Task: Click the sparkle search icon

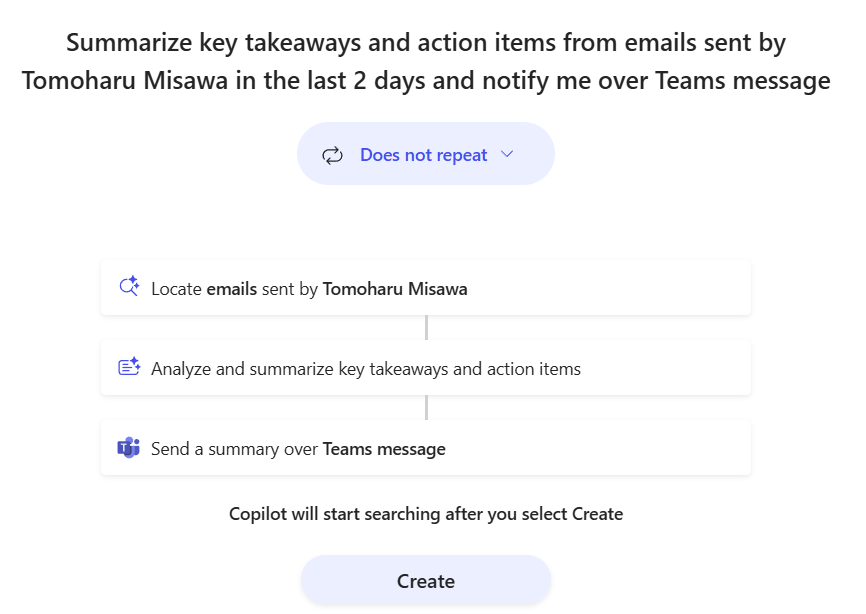Action: [x=129, y=287]
